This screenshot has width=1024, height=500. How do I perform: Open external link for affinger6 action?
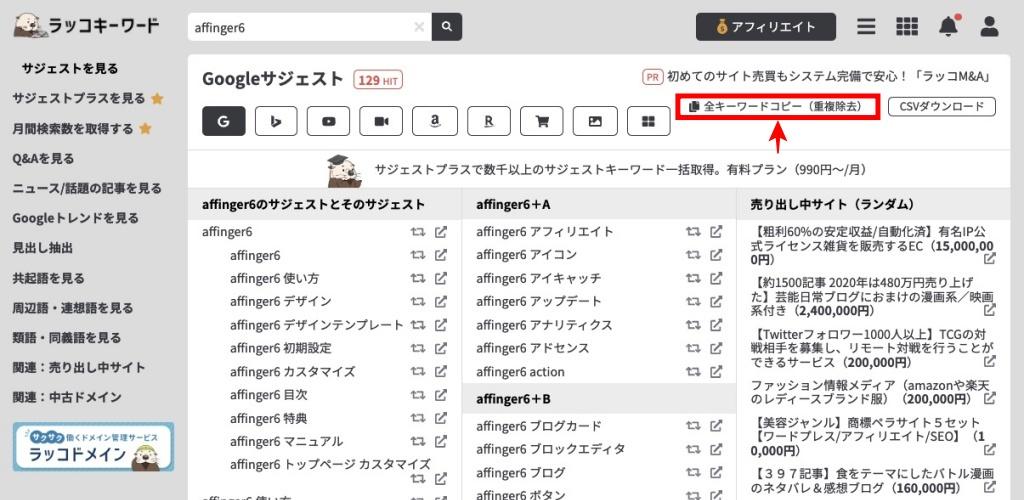(x=716, y=371)
